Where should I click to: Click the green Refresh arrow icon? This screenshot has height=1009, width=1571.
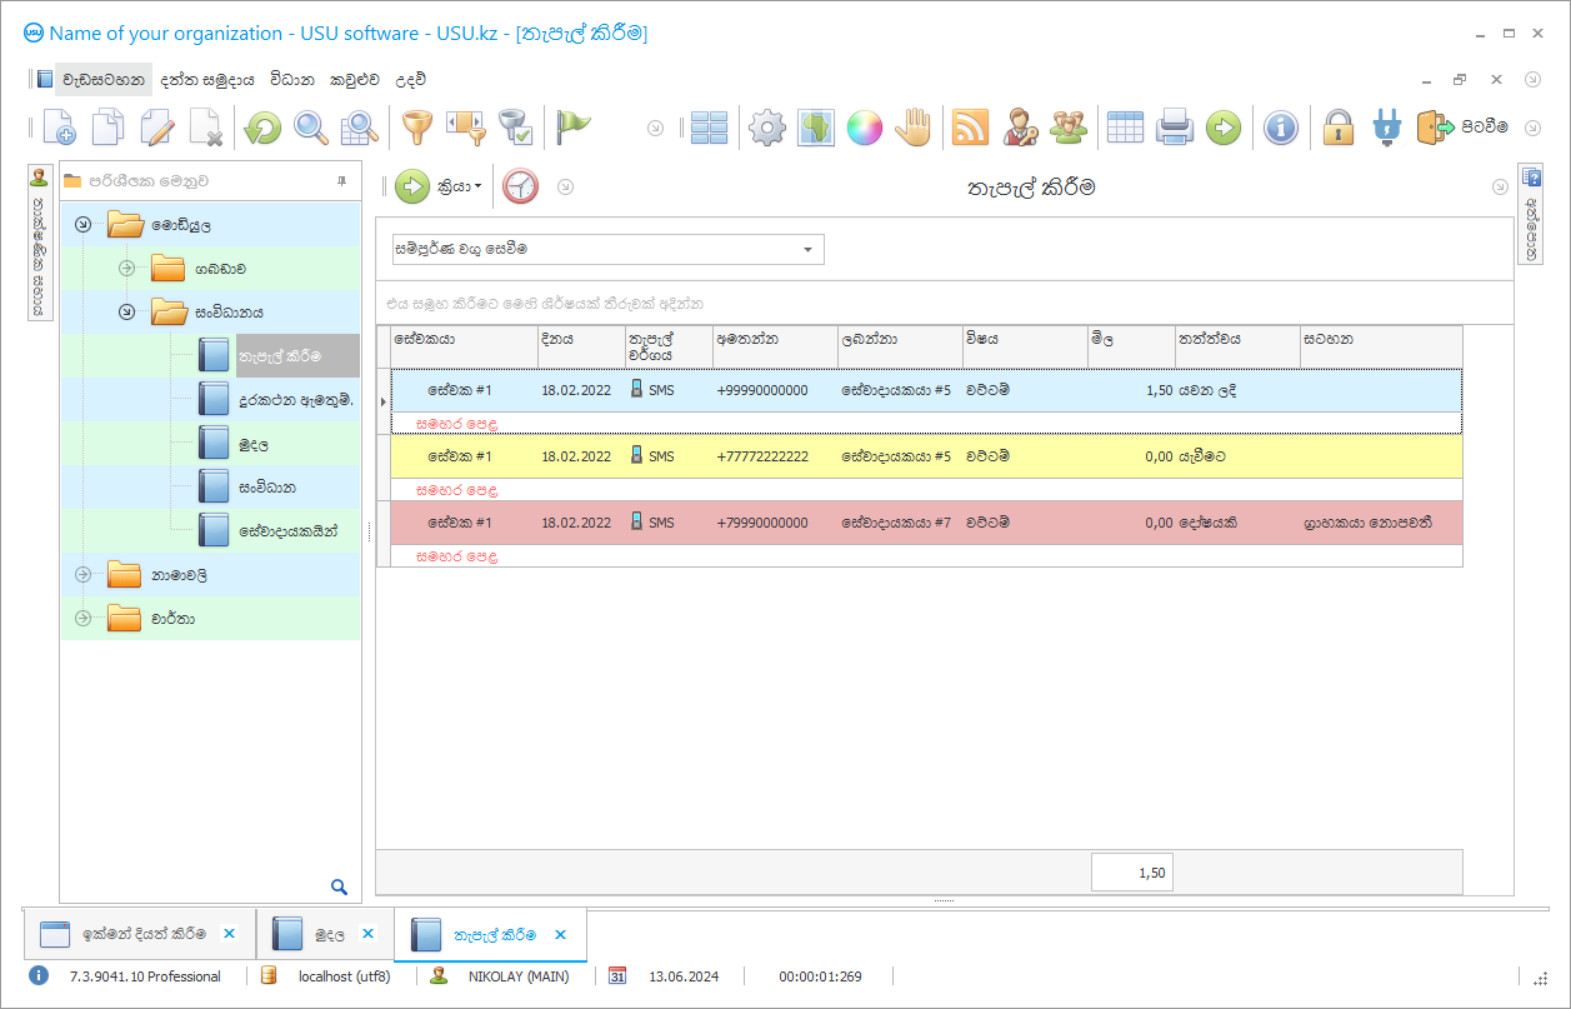(263, 128)
